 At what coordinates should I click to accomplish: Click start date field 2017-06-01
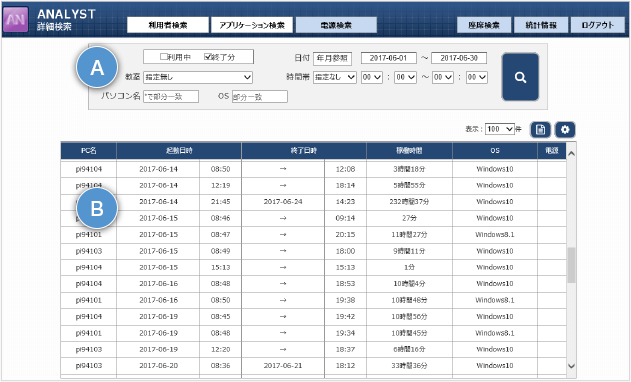coord(388,58)
